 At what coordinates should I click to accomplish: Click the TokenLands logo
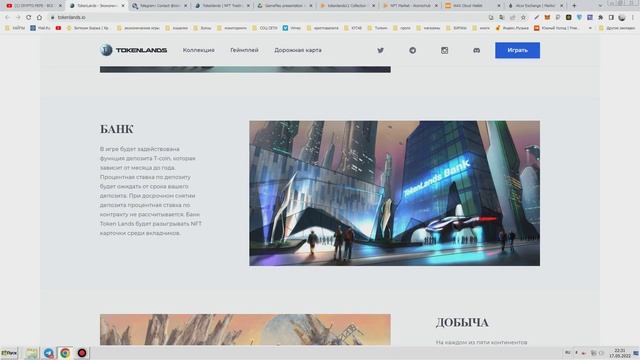(x=133, y=50)
